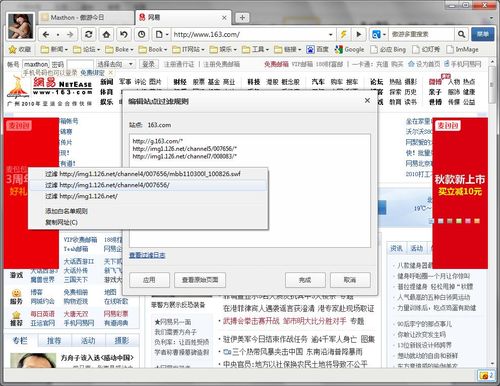The image size is (500, 386).
Task: Expand the 工具 bookmarks folder
Action: pos(255,50)
